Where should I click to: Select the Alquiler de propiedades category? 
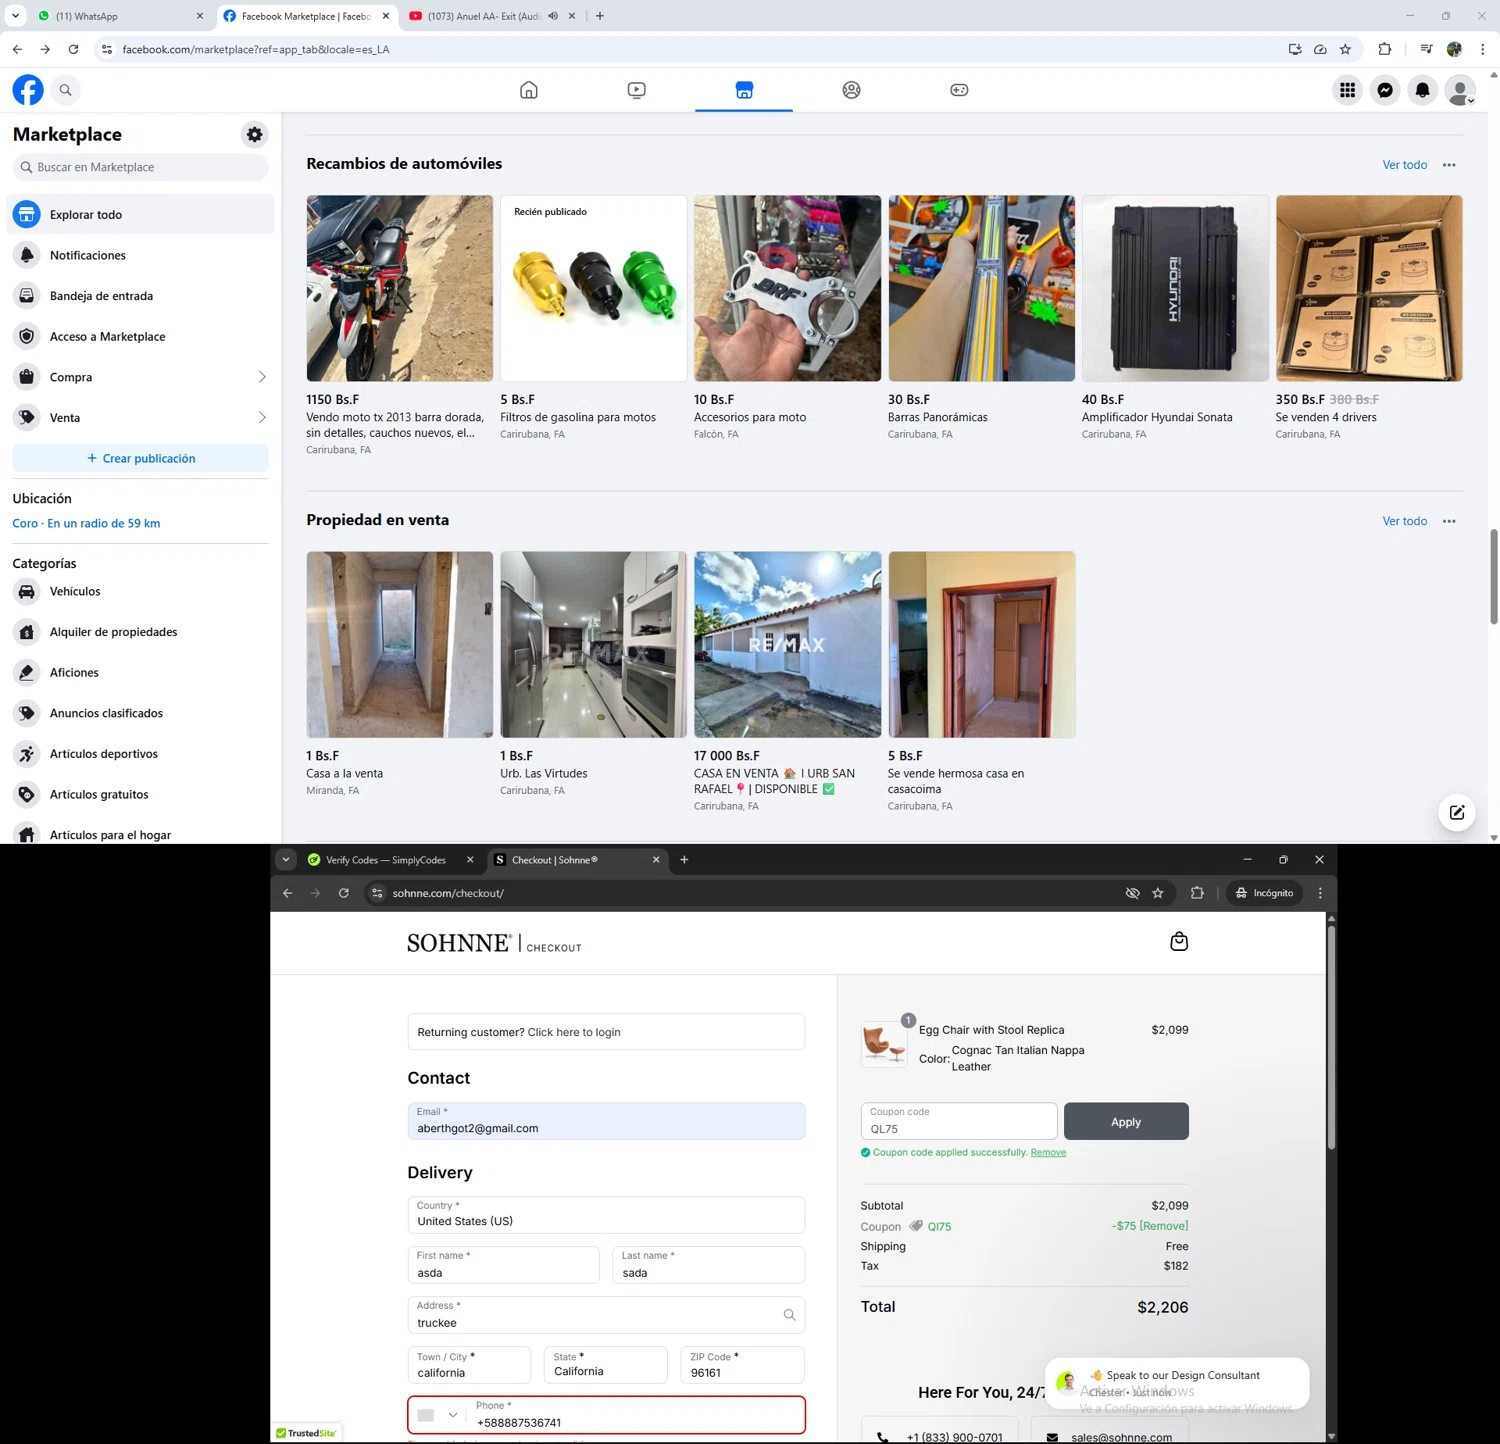[x=141, y=632]
